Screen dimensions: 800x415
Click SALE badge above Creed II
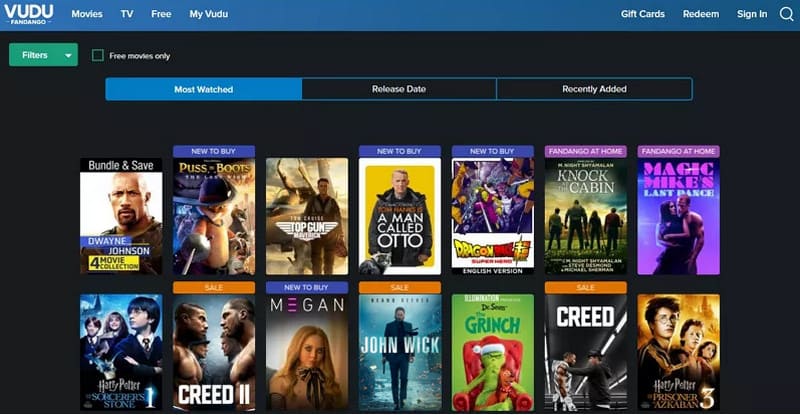click(x=214, y=287)
